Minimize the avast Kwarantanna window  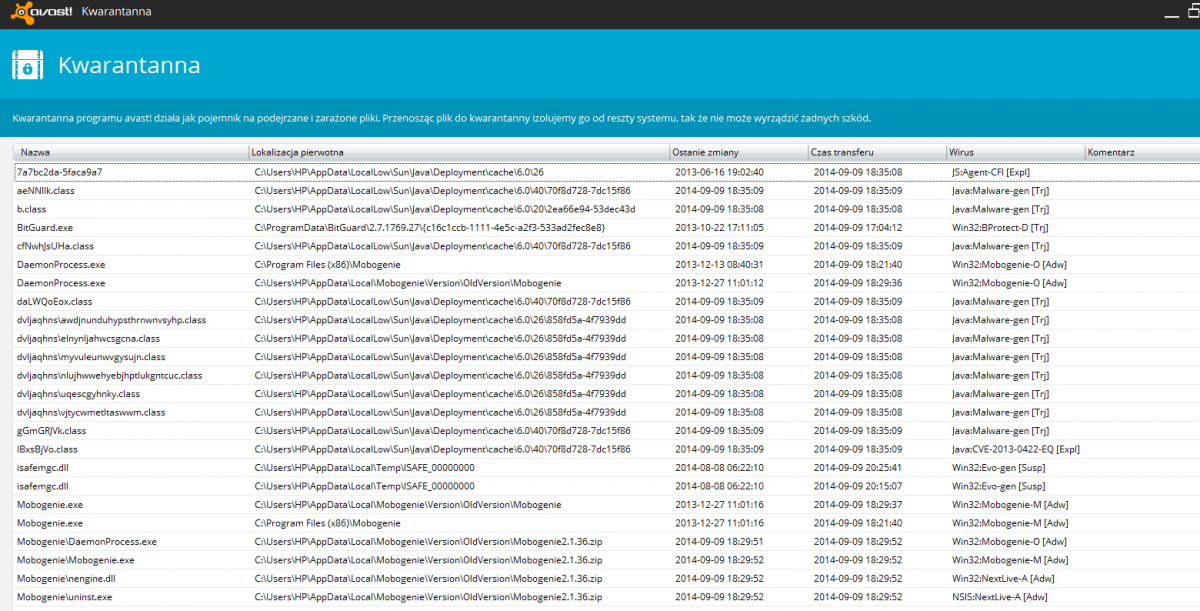coord(1170,17)
